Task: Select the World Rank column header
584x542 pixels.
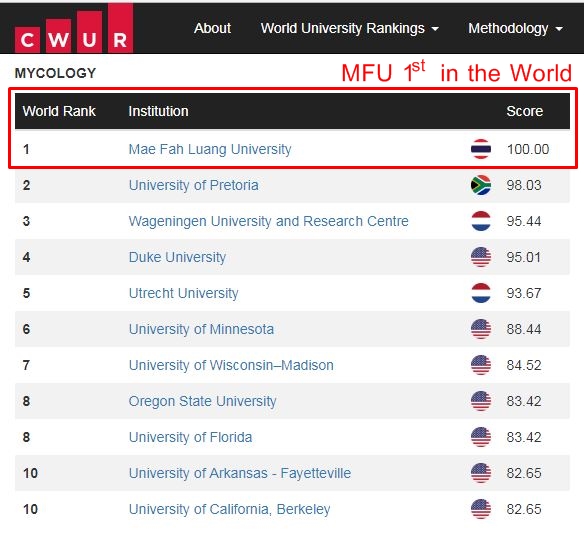Action: pos(59,111)
